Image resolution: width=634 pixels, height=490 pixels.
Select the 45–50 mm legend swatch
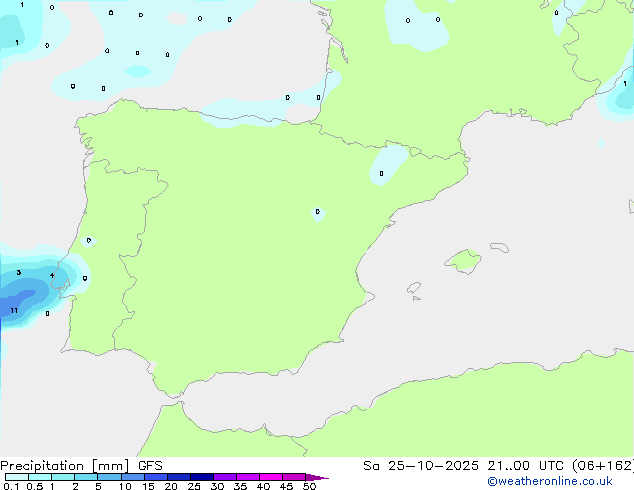click(x=294, y=477)
